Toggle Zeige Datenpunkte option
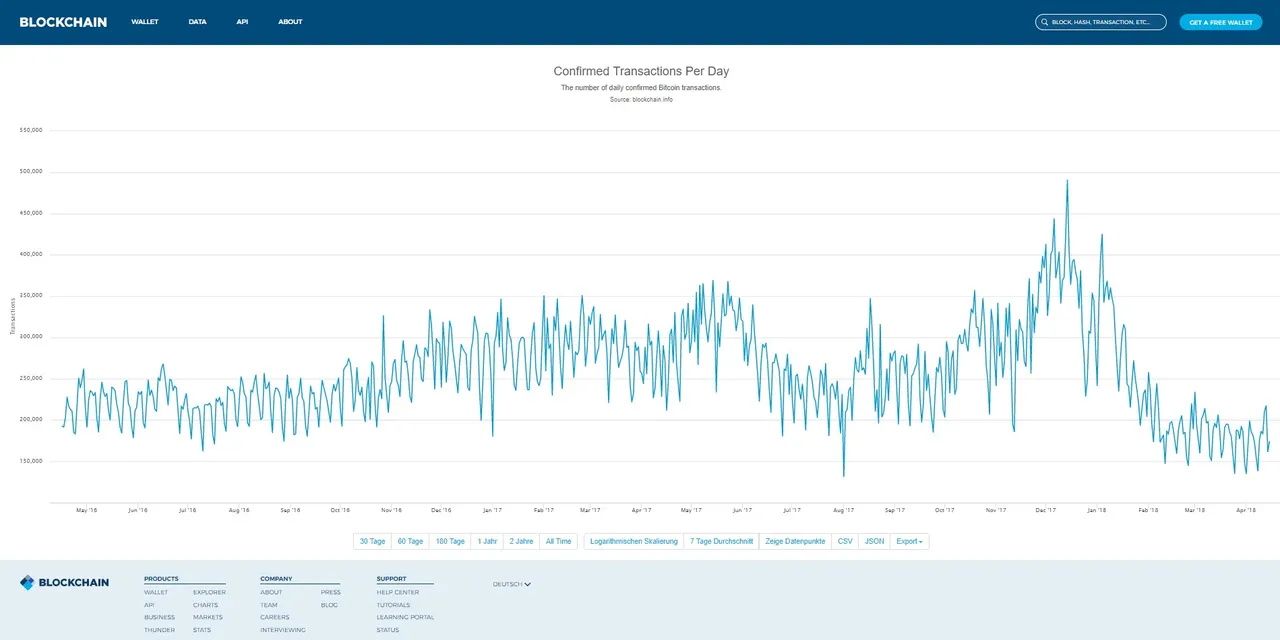The width and height of the screenshot is (1280, 640). pos(795,541)
